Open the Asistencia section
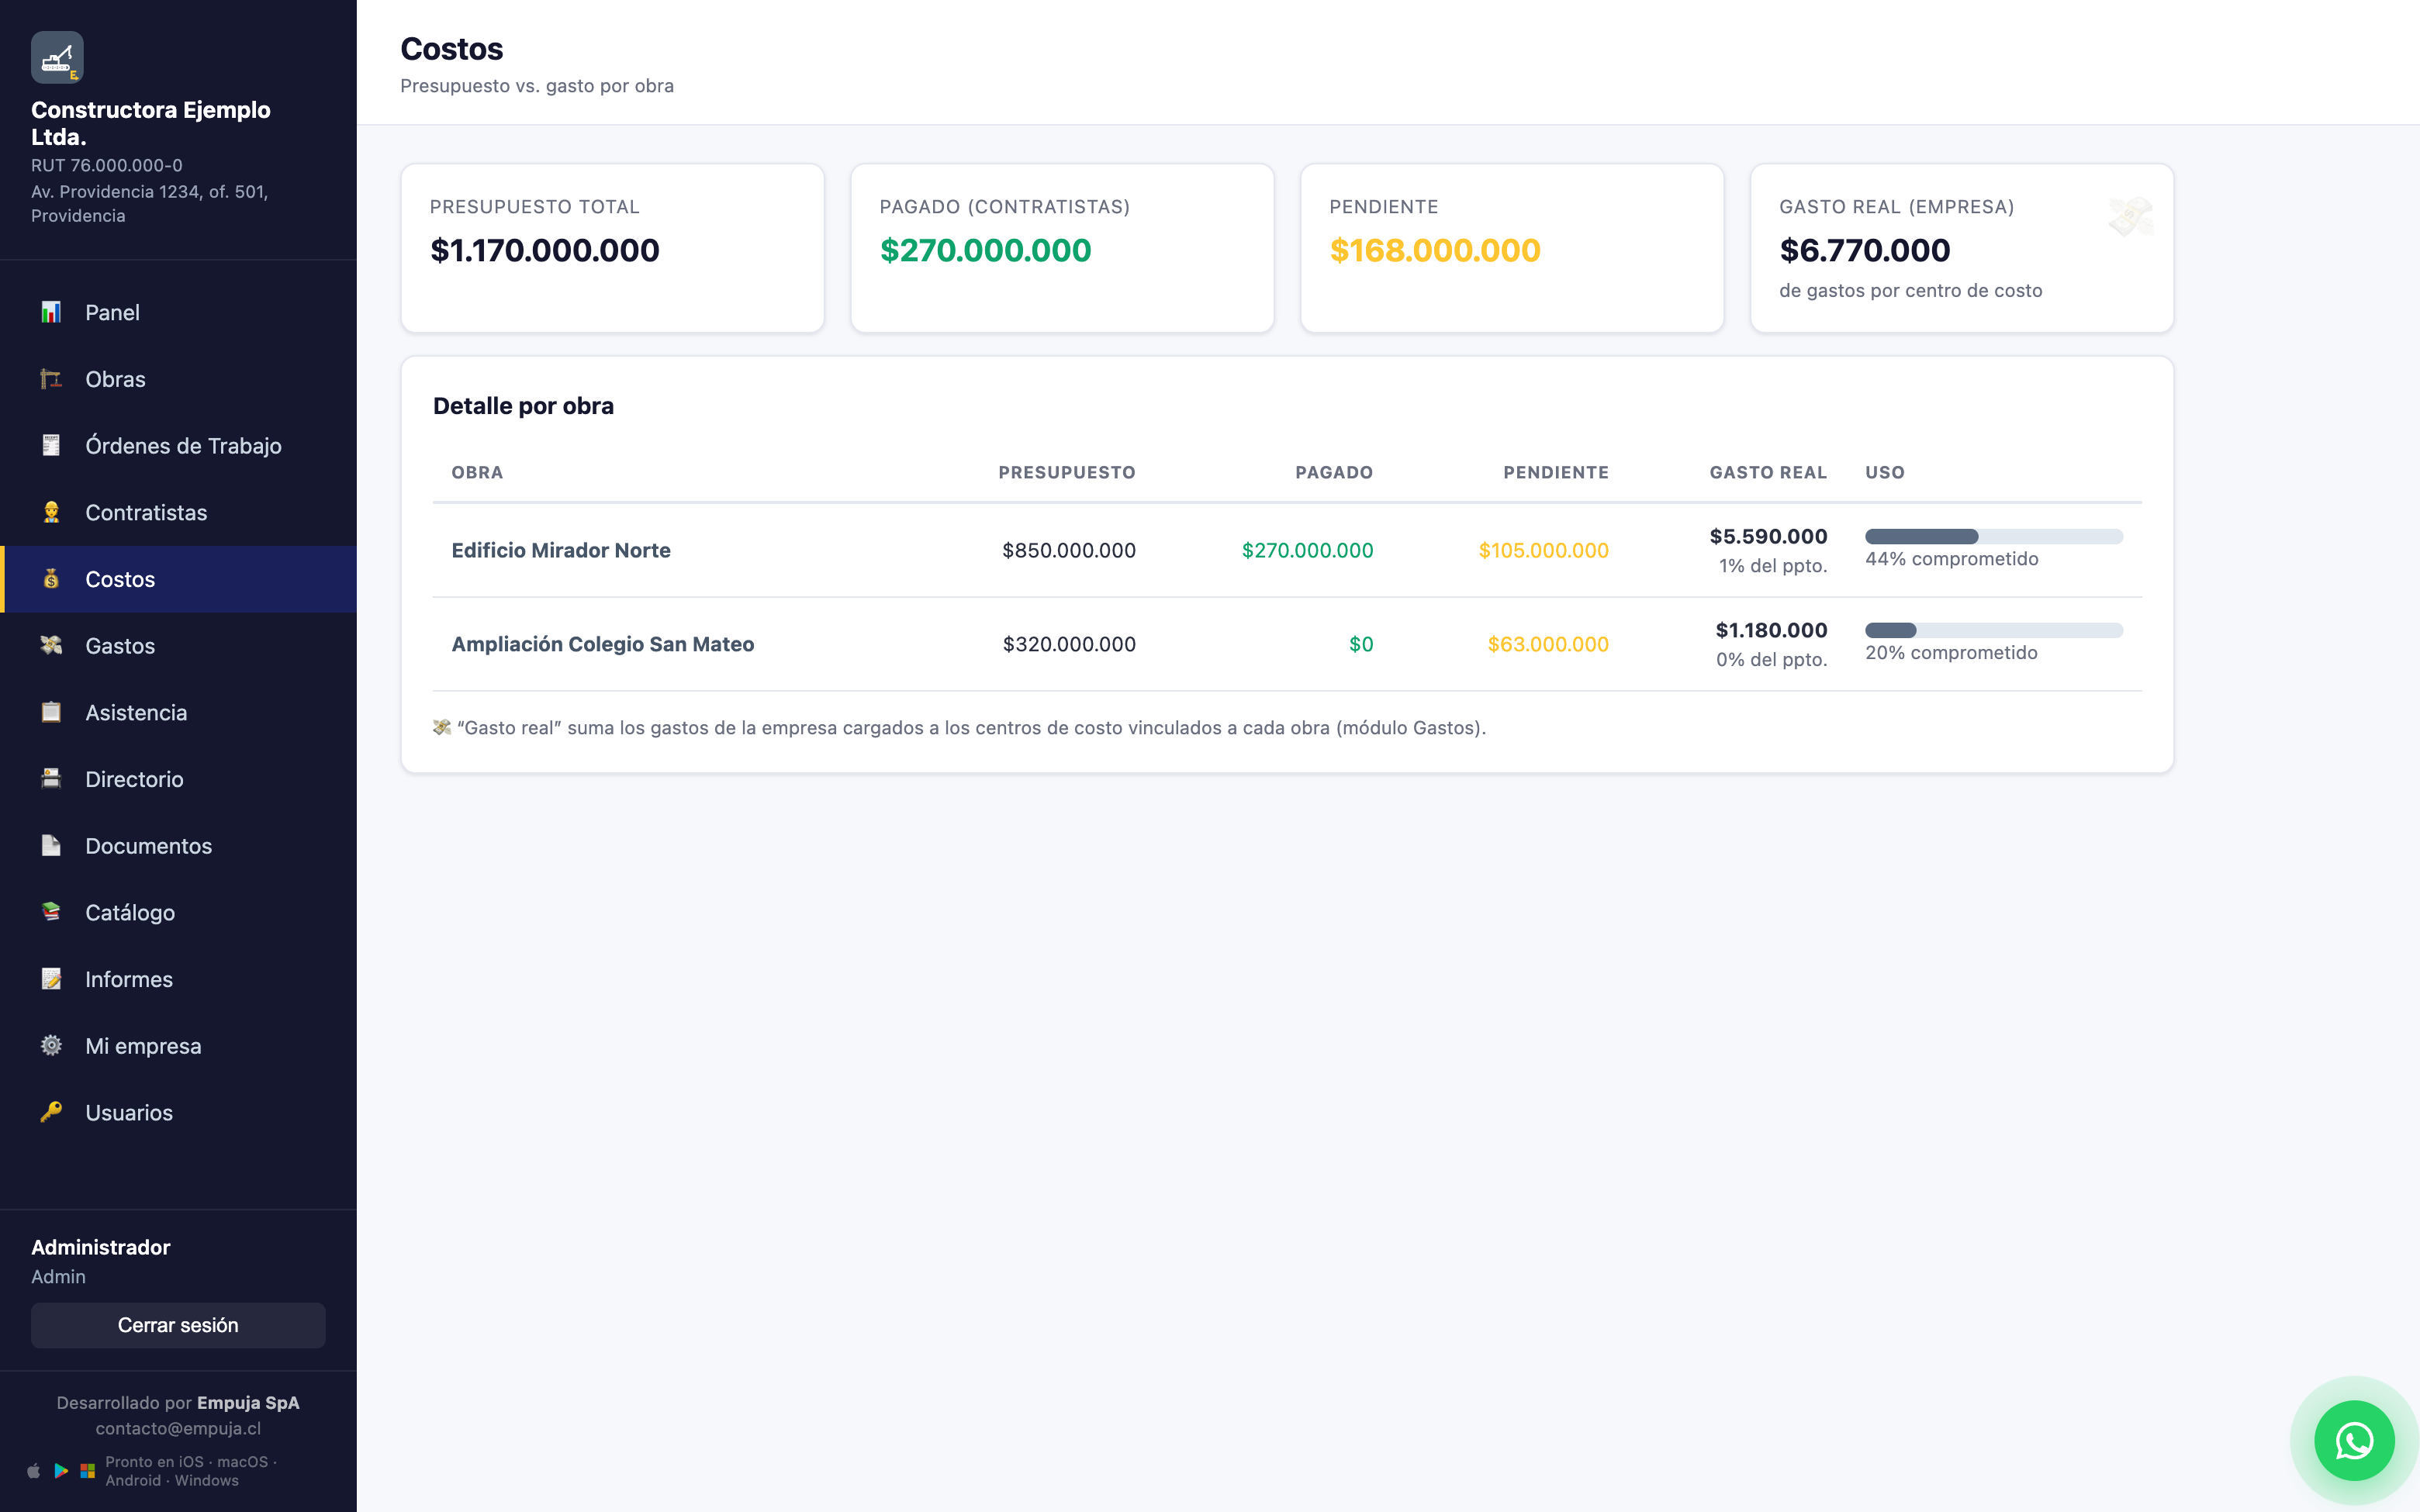The height and width of the screenshot is (1512, 2420). [178, 712]
